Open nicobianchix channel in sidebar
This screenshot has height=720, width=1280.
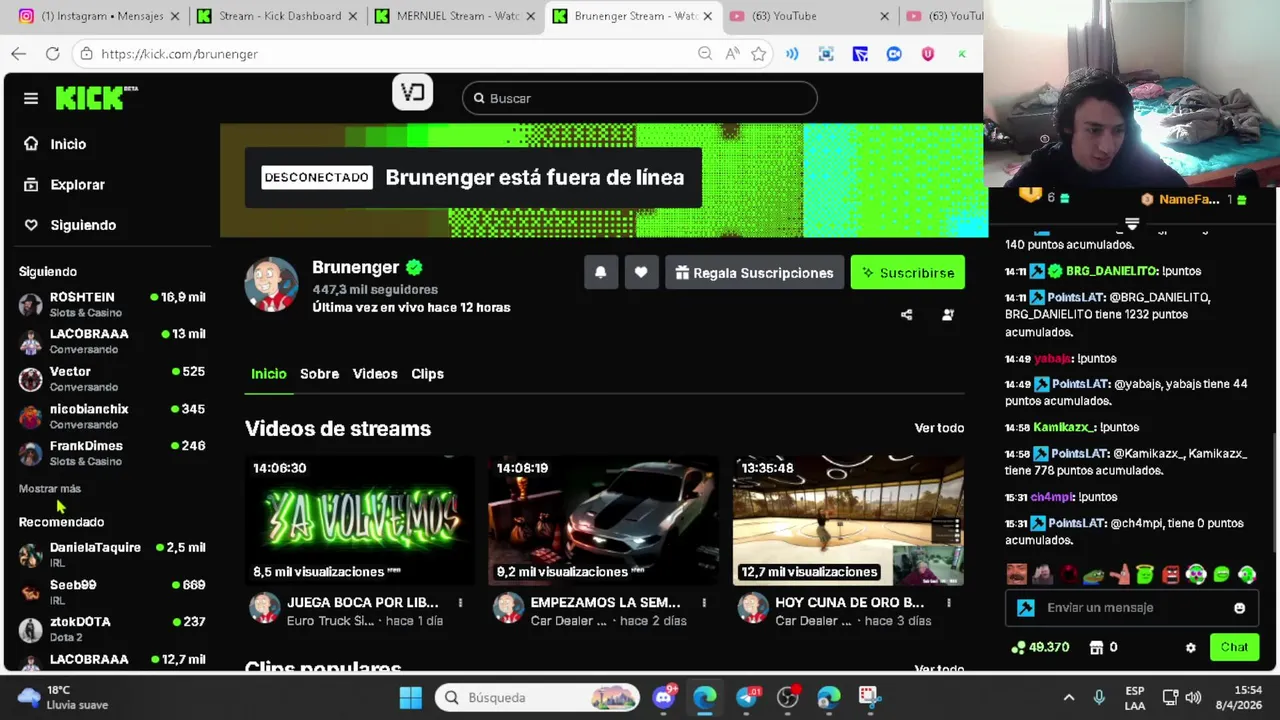[x=112, y=416]
